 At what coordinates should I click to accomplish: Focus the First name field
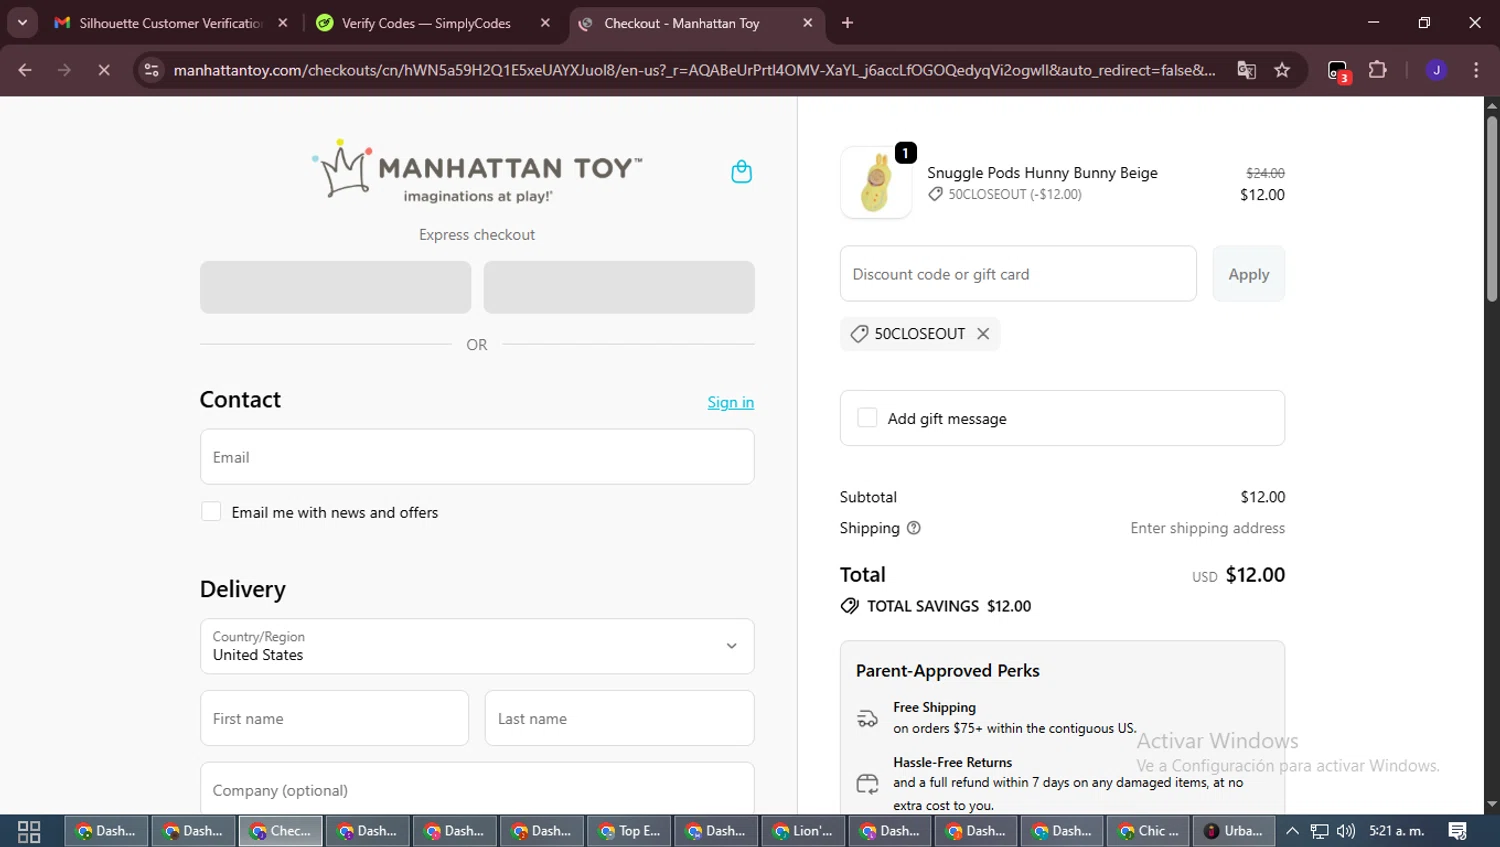click(334, 718)
